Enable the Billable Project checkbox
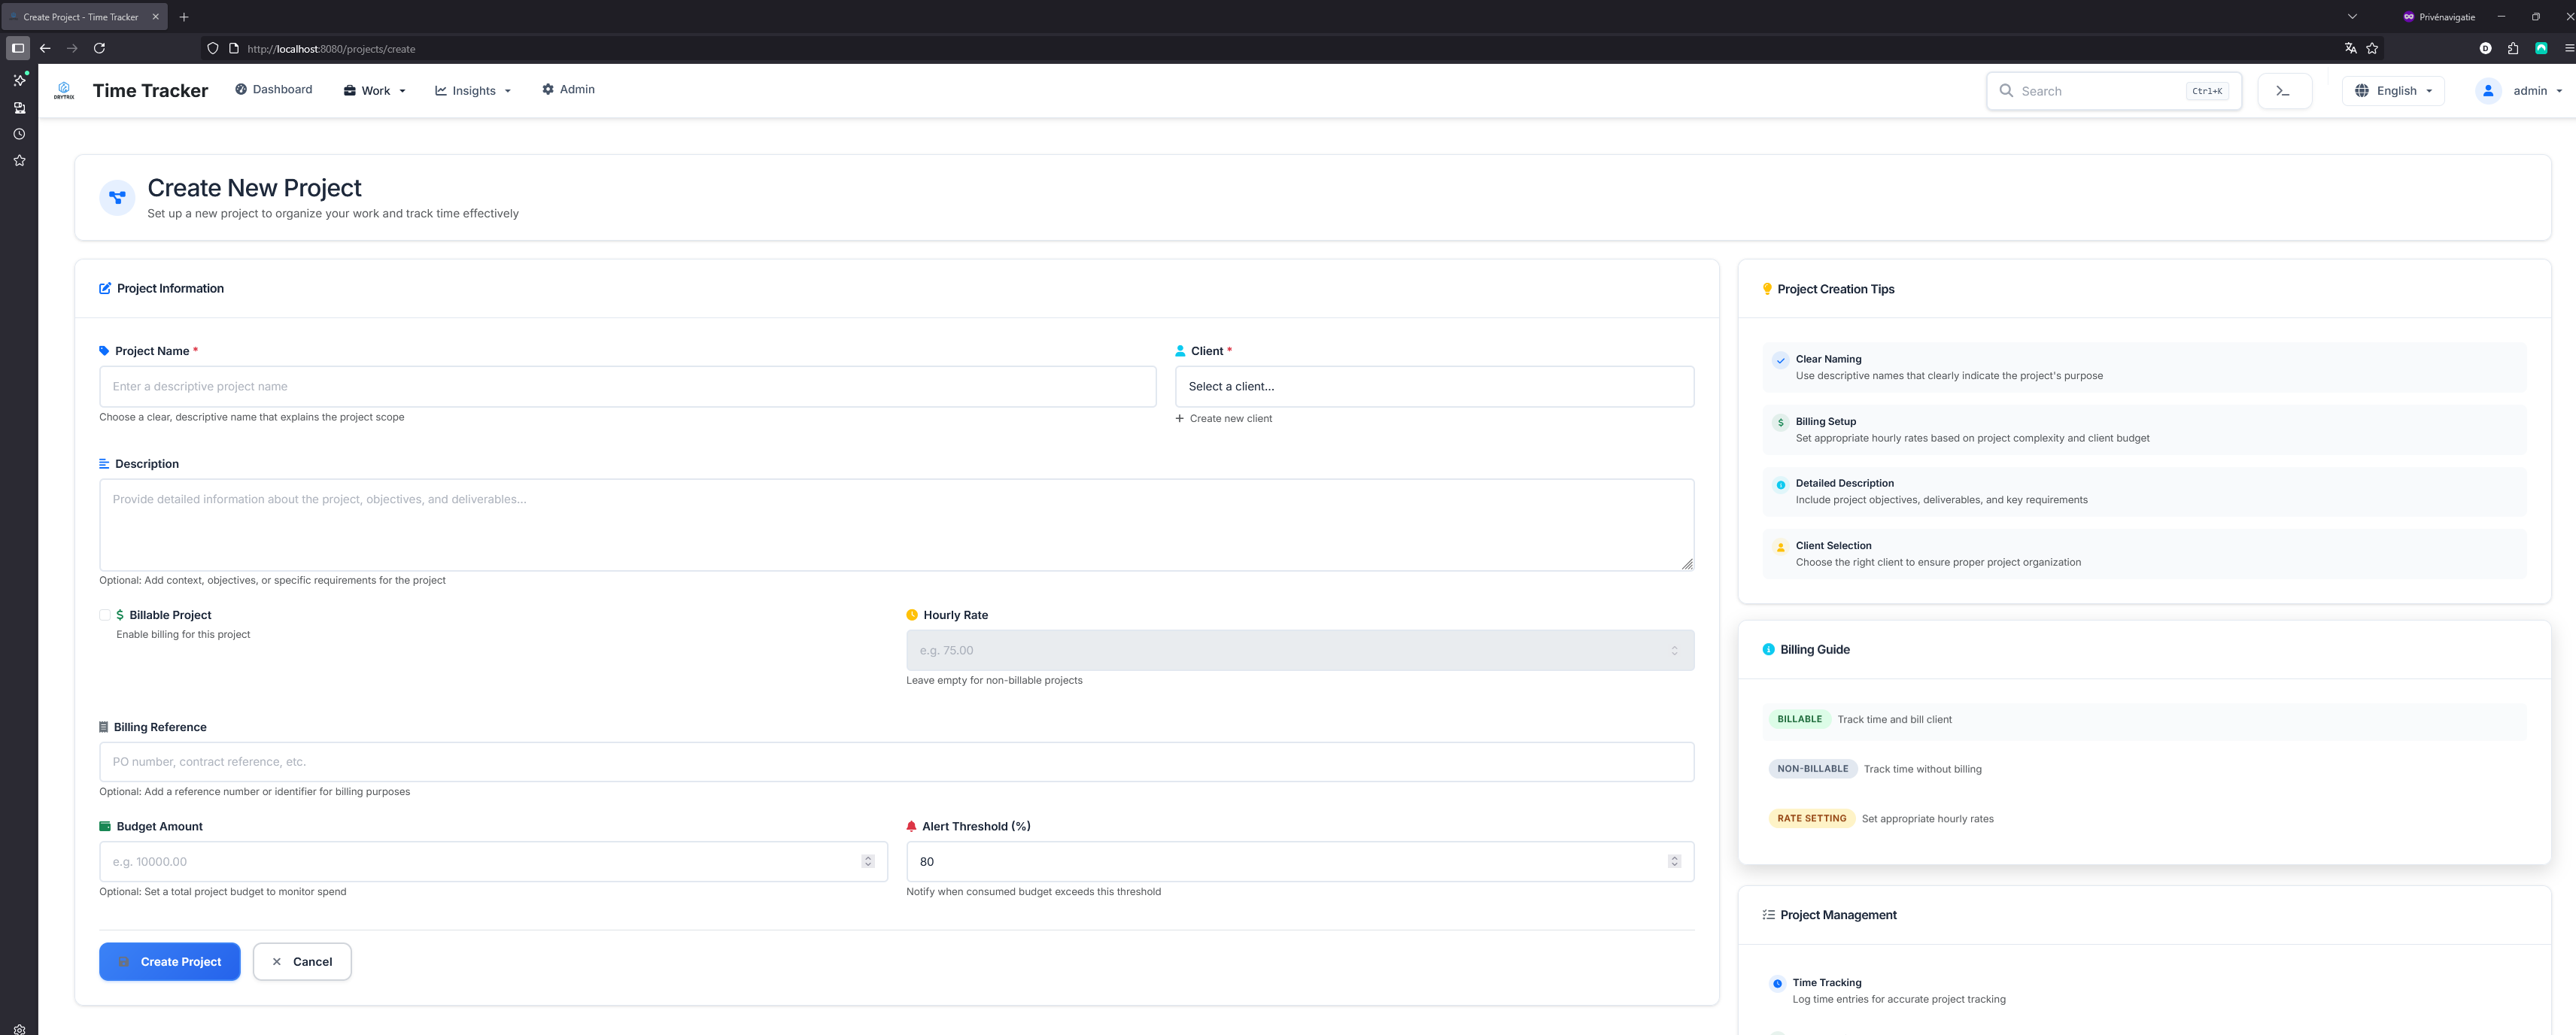2576x1035 pixels. 105,615
